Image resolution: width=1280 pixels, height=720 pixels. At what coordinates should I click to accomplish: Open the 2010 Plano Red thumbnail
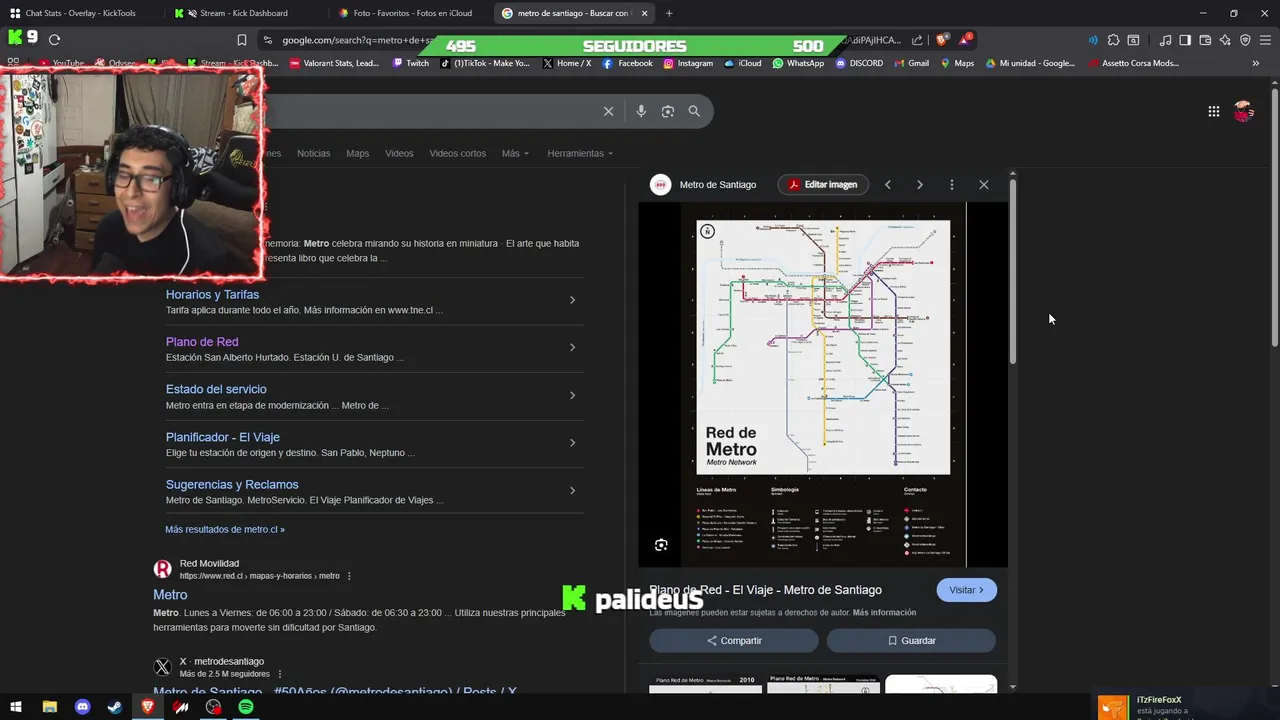[705, 684]
